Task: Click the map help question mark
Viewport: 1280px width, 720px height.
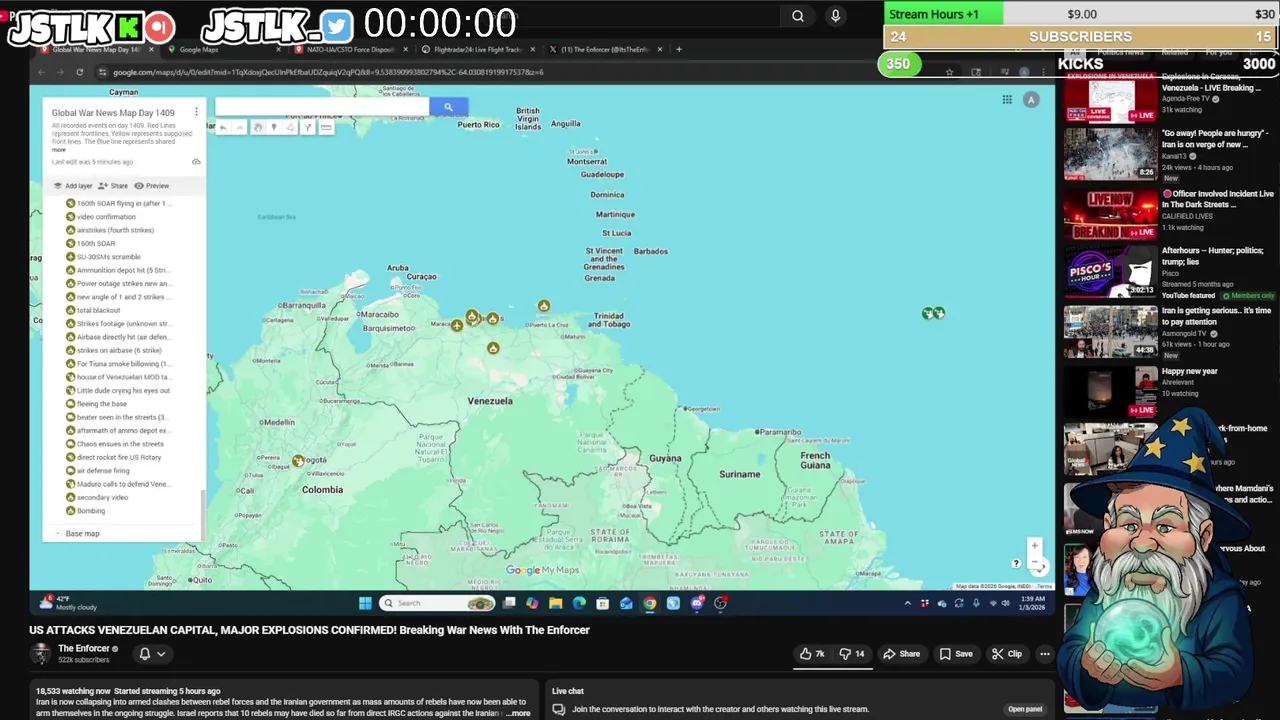Action: tap(1016, 563)
